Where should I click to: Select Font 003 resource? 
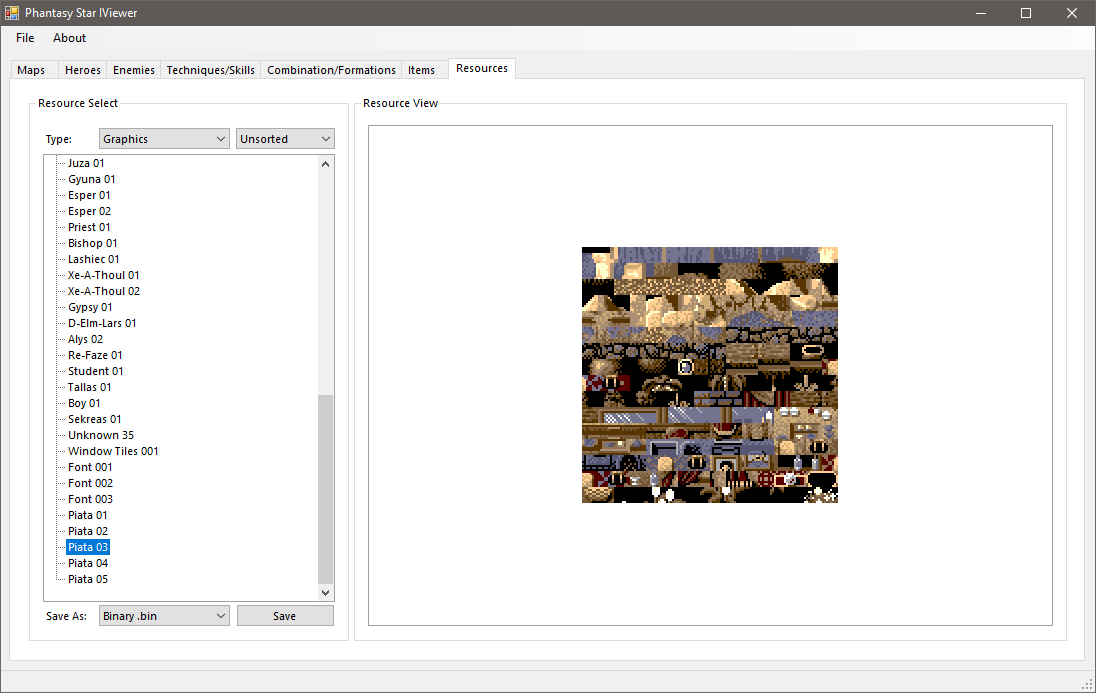(90, 499)
